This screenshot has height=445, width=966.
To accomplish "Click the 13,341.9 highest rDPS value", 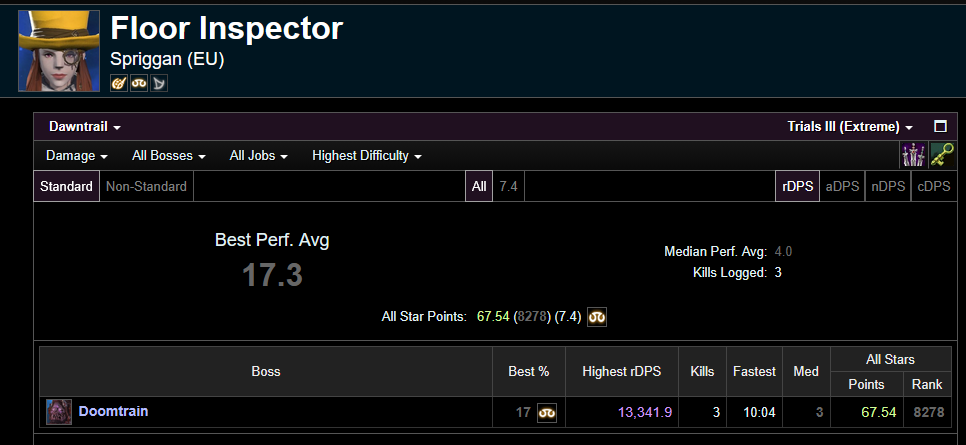I will point(644,412).
